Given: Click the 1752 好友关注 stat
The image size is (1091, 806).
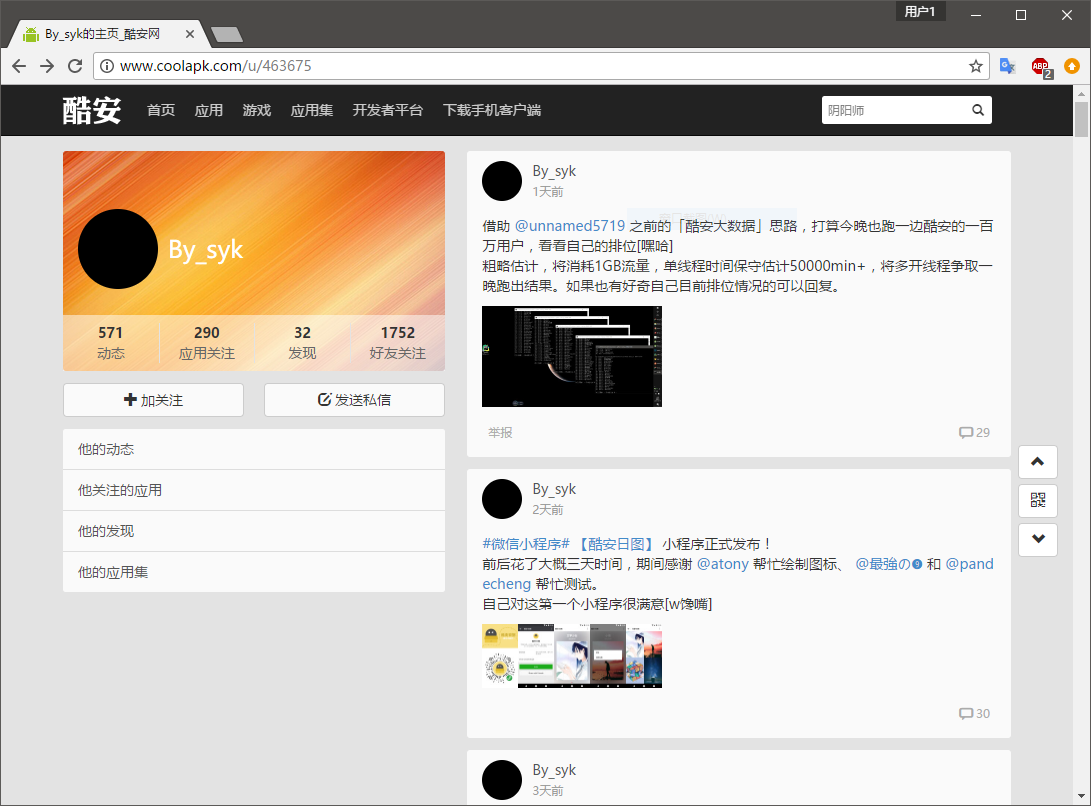Looking at the screenshot, I should click(x=397, y=342).
